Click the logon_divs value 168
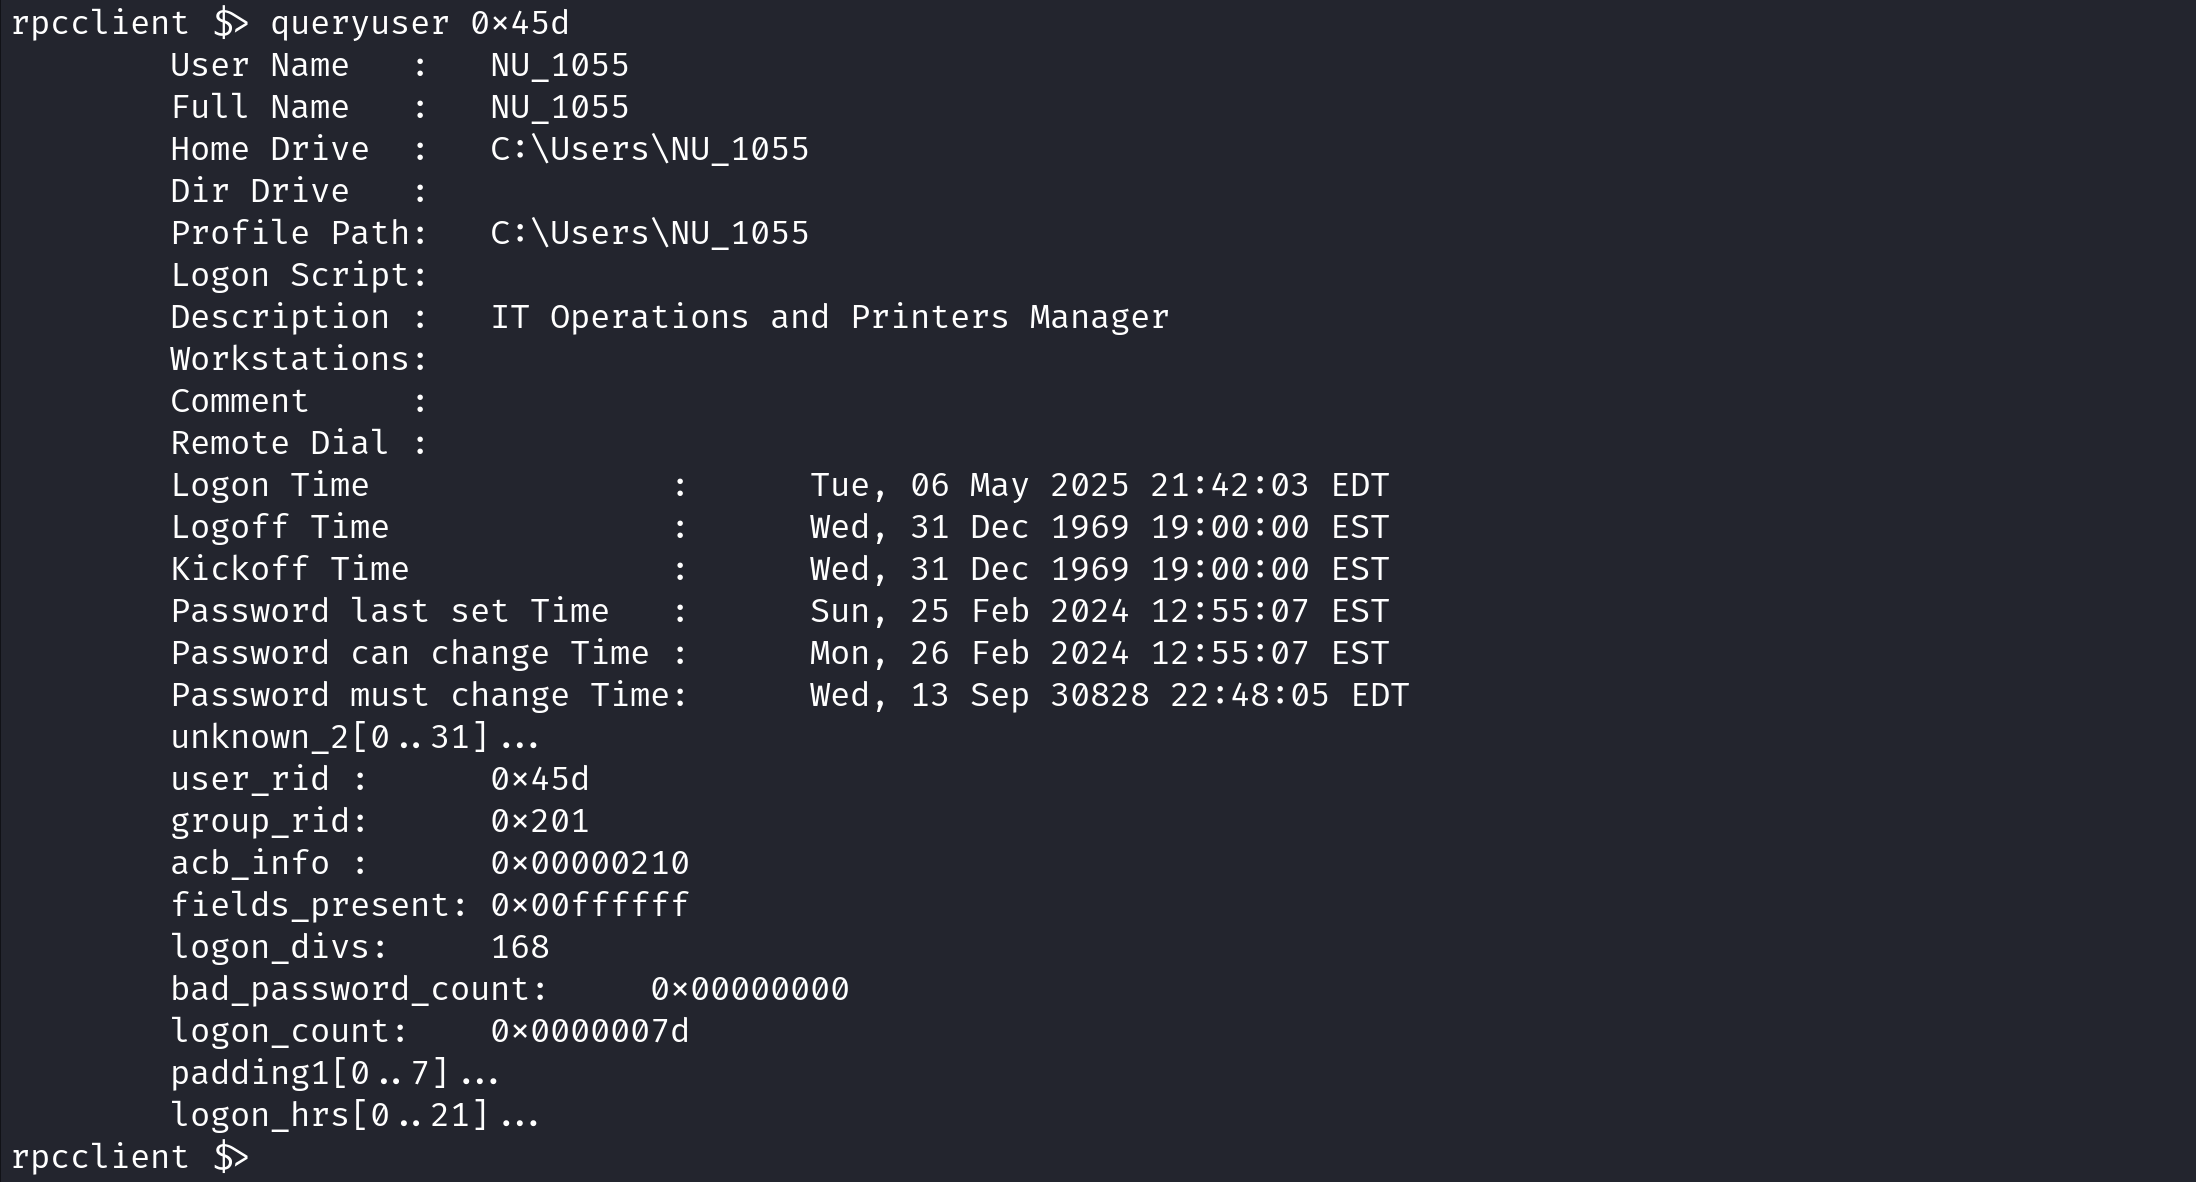 520,948
